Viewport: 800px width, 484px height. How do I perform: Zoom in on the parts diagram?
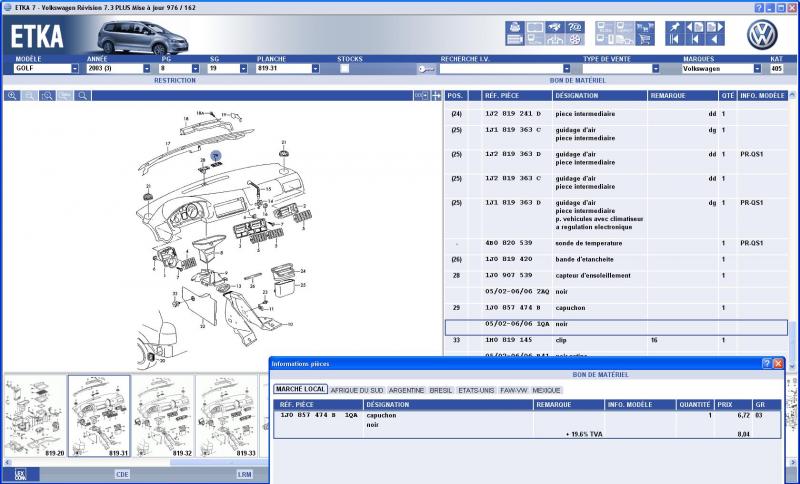click(x=12, y=95)
